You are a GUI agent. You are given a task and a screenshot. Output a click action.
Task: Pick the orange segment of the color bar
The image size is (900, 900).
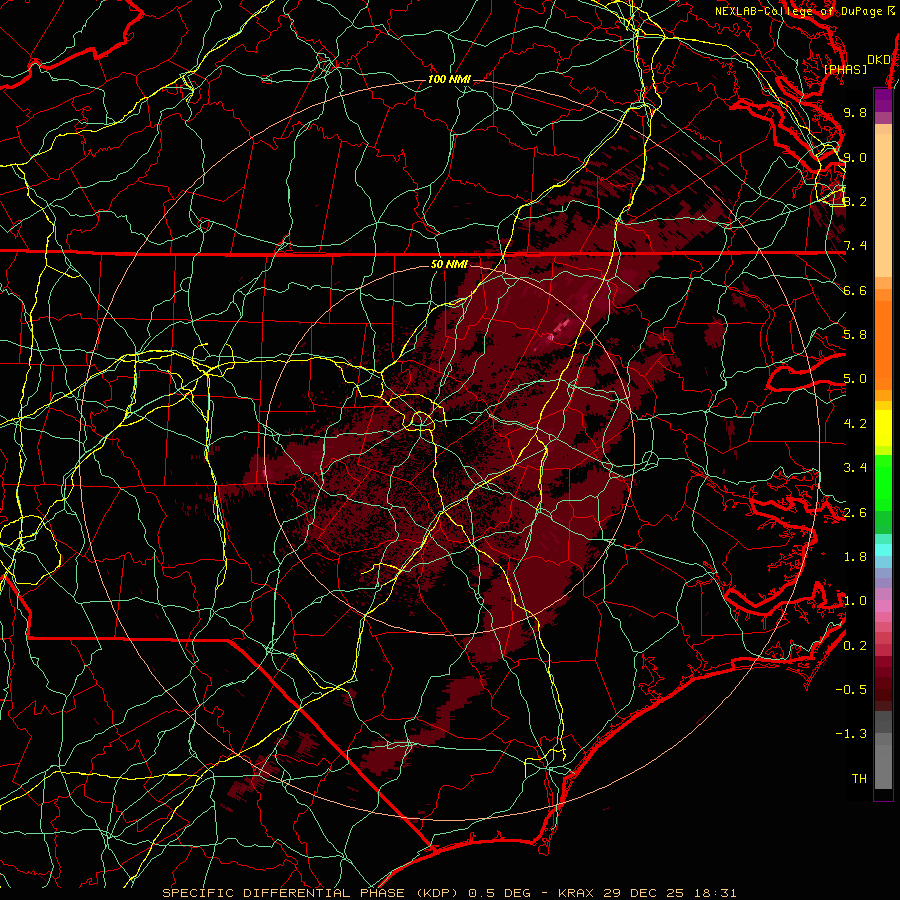point(883,345)
